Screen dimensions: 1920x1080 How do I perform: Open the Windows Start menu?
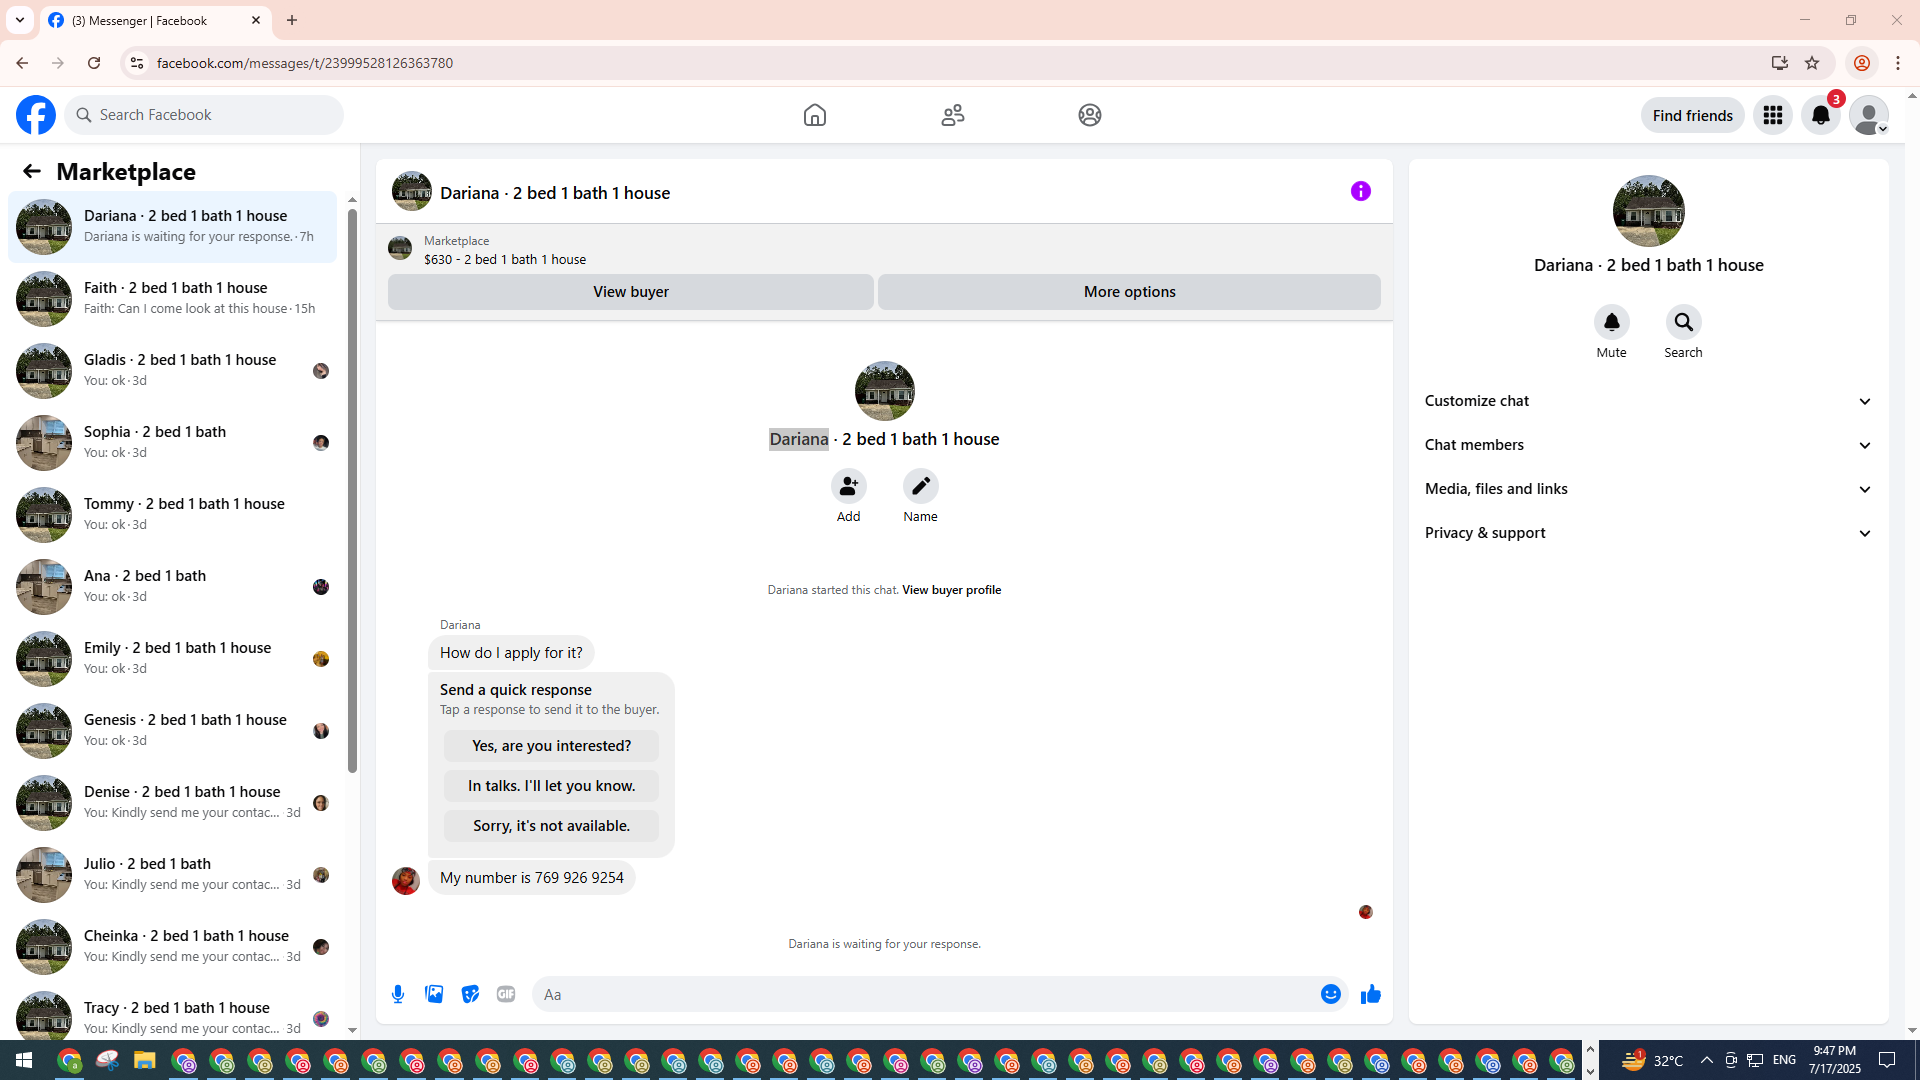(24, 1060)
